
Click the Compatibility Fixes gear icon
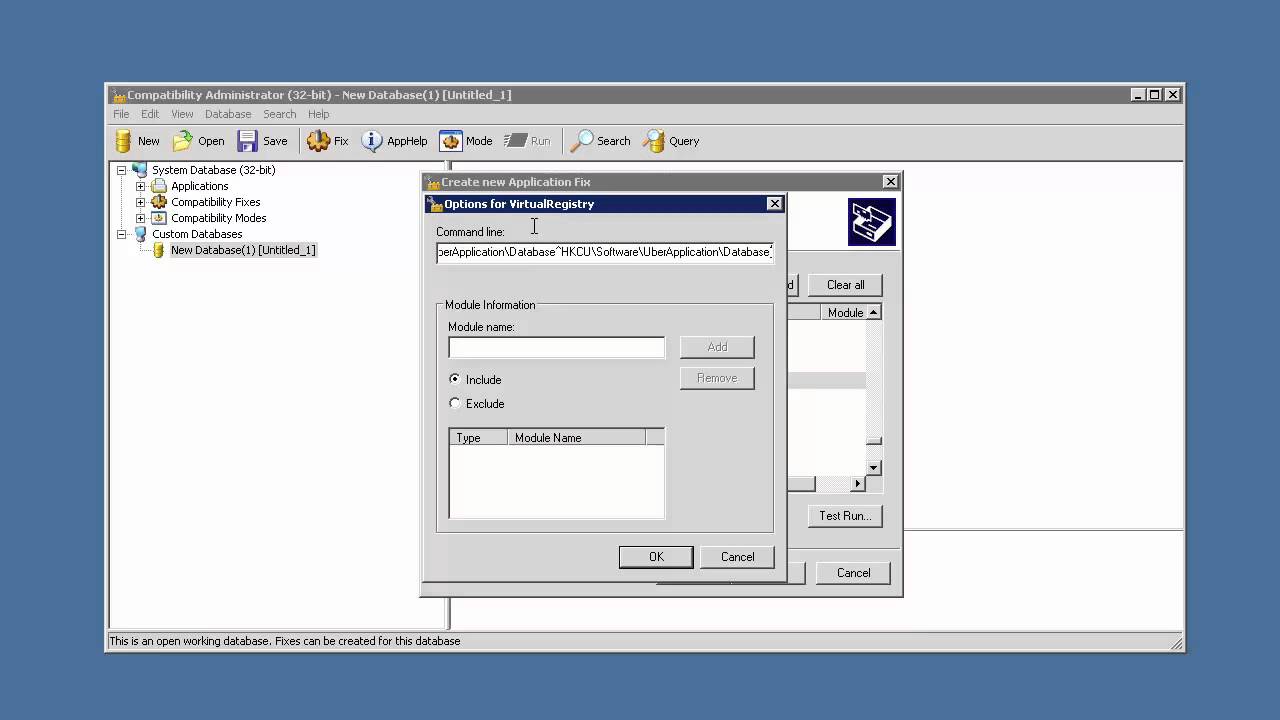pos(159,202)
